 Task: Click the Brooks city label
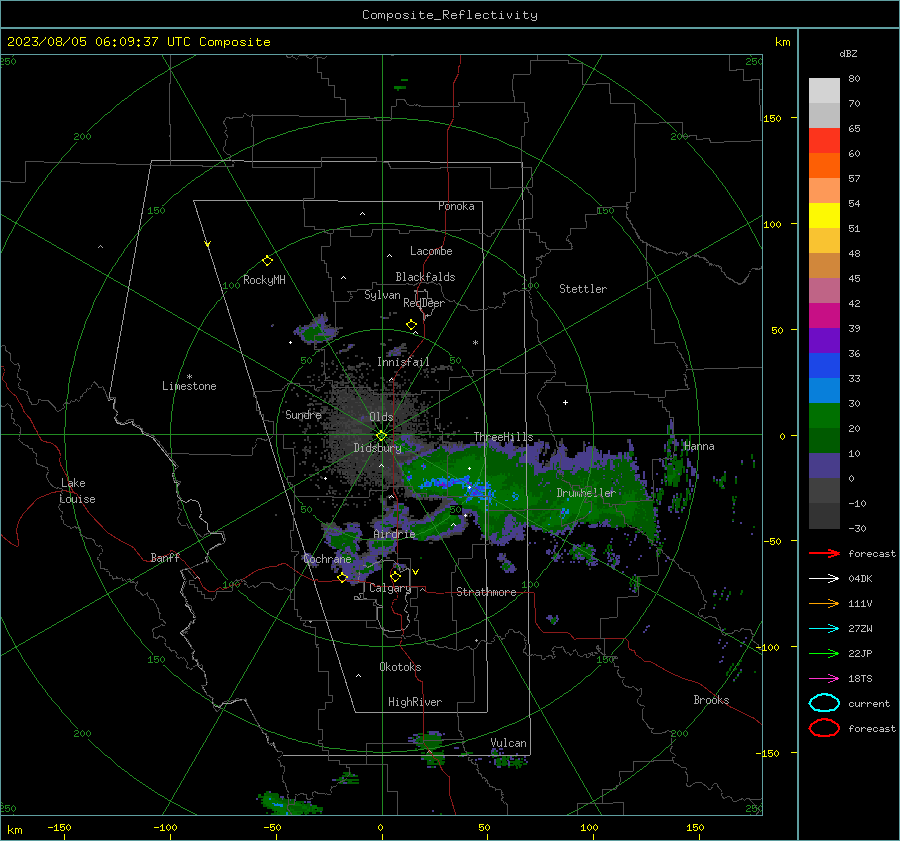[x=711, y=700]
